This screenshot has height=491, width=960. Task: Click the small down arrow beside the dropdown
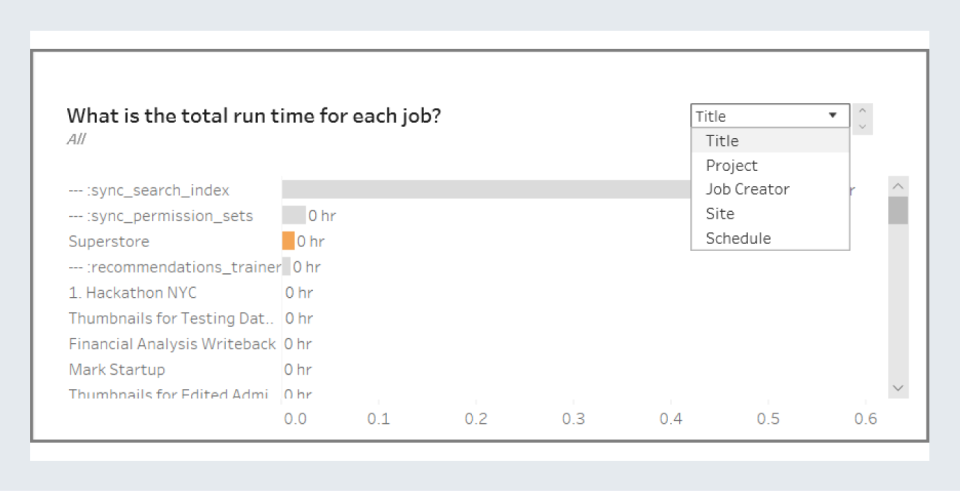click(863, 125)
